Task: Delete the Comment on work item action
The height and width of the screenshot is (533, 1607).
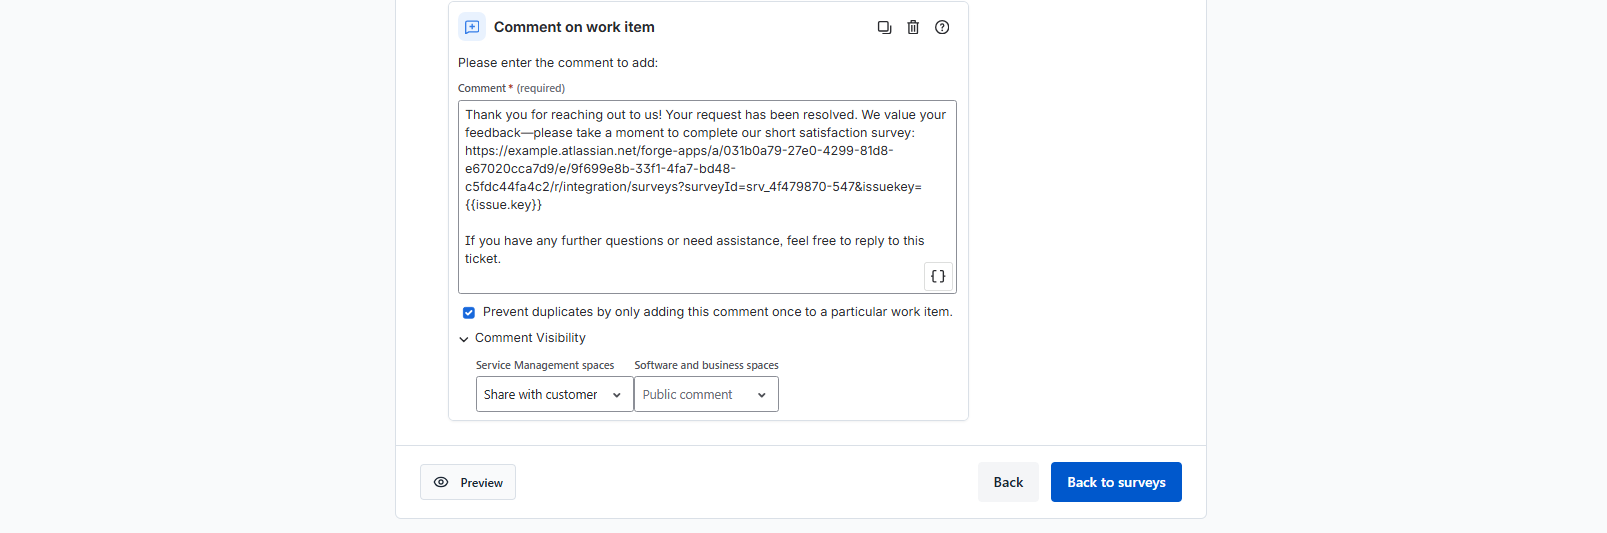Action: click(913, 27)
